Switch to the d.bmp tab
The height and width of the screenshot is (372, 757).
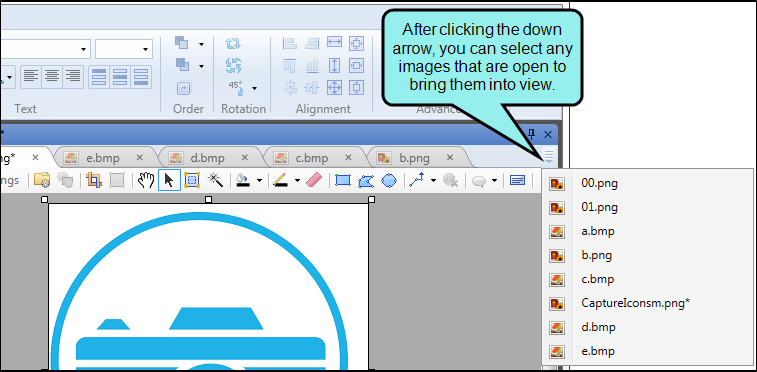[x=207, y=158]
